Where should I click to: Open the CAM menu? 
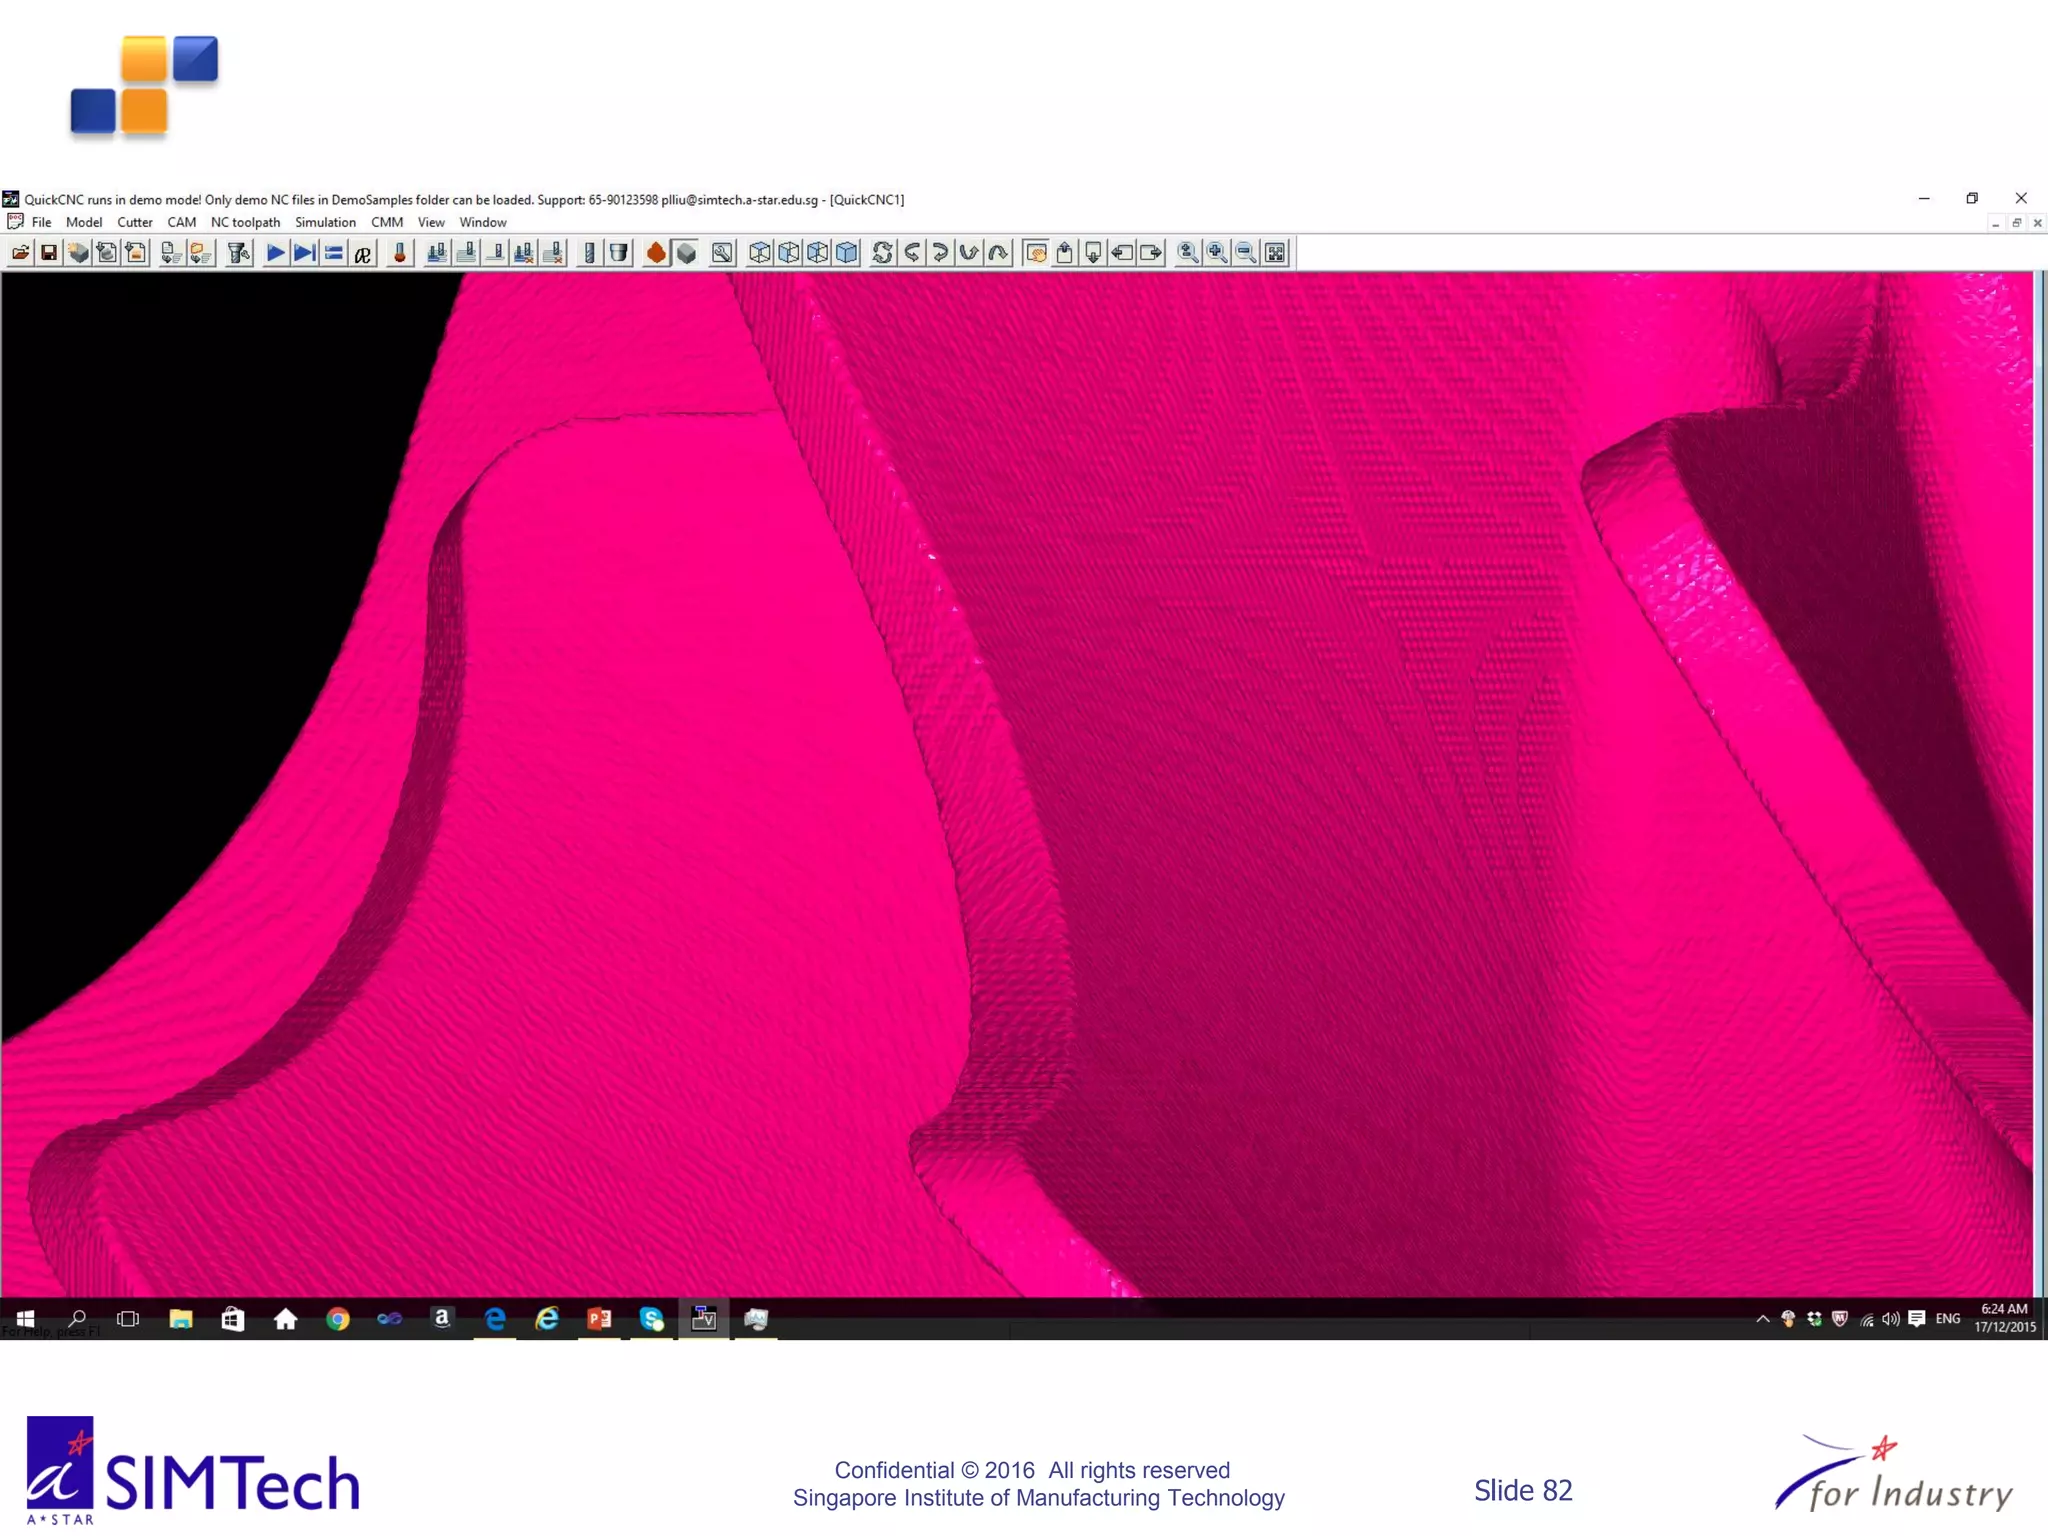click(x=181, y=222)
